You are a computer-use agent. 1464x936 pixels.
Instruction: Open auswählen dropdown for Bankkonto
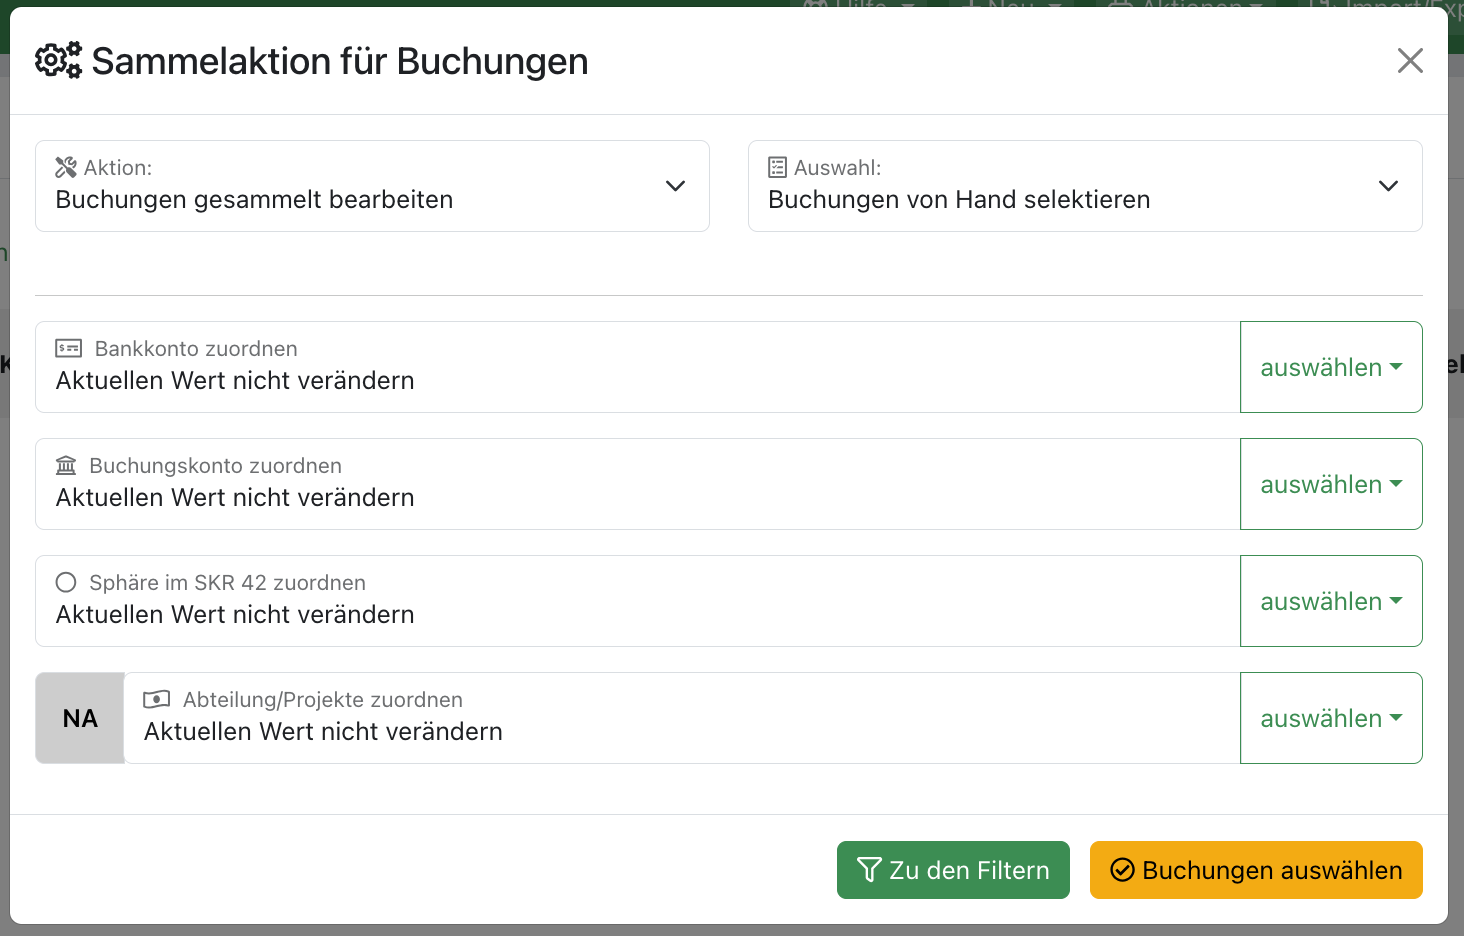click(1330, 367)
